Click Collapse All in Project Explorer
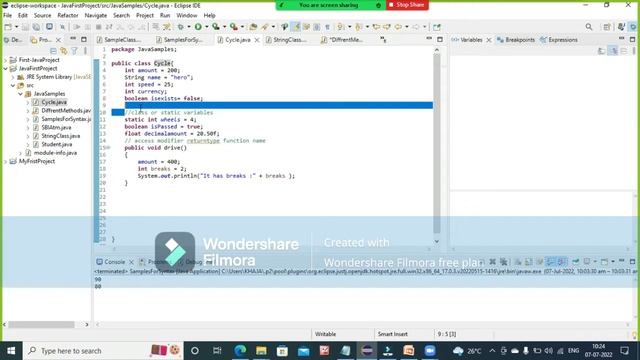This screenshot has width=640, height=360. tap(53, 51)
